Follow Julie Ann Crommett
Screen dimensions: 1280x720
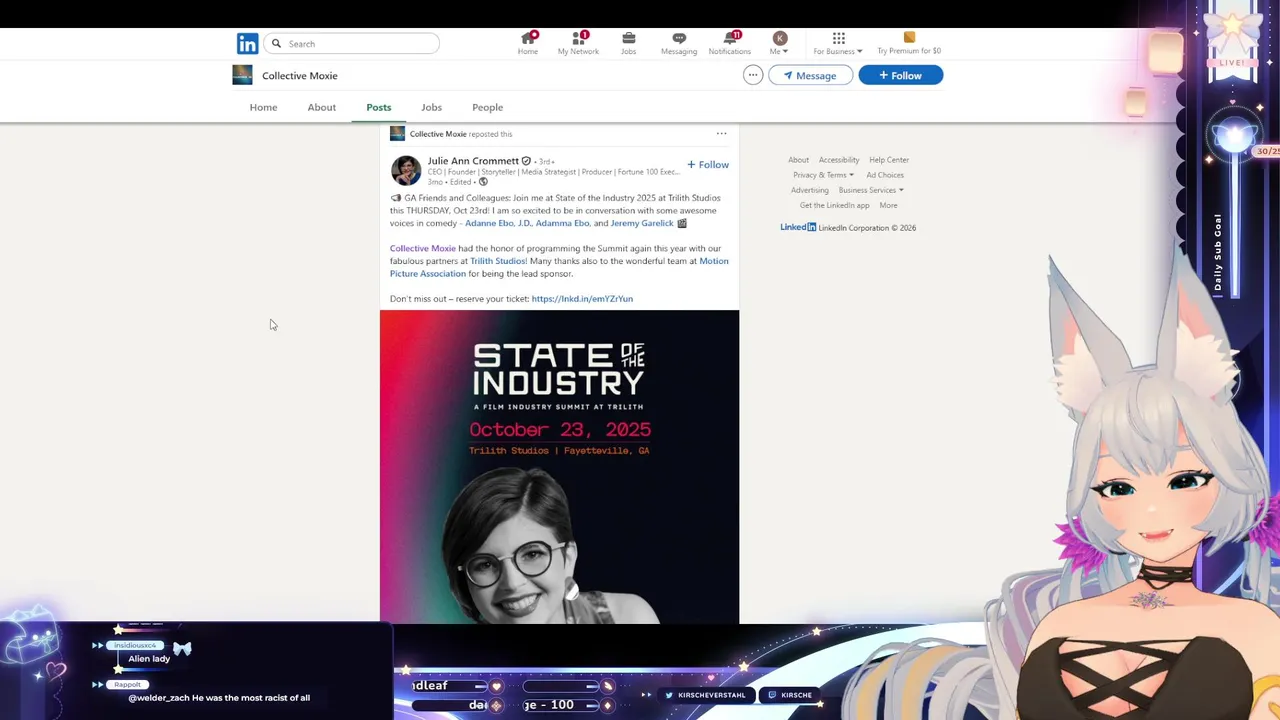click(708, 164)
